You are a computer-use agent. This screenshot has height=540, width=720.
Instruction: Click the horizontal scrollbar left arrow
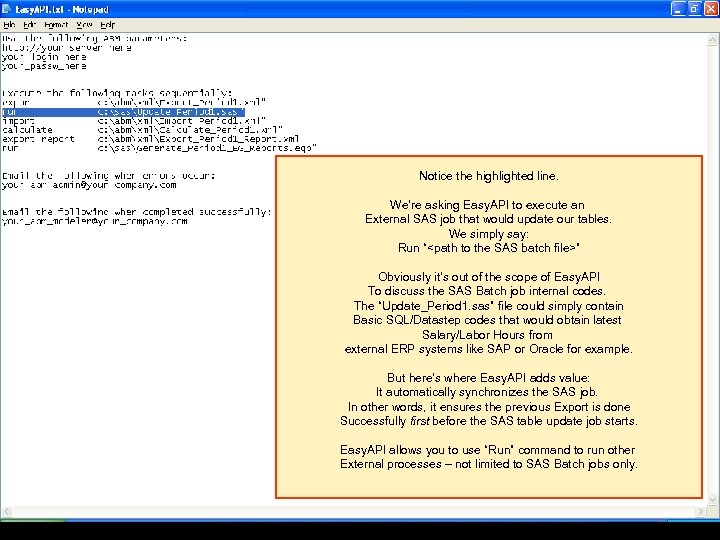6,512
